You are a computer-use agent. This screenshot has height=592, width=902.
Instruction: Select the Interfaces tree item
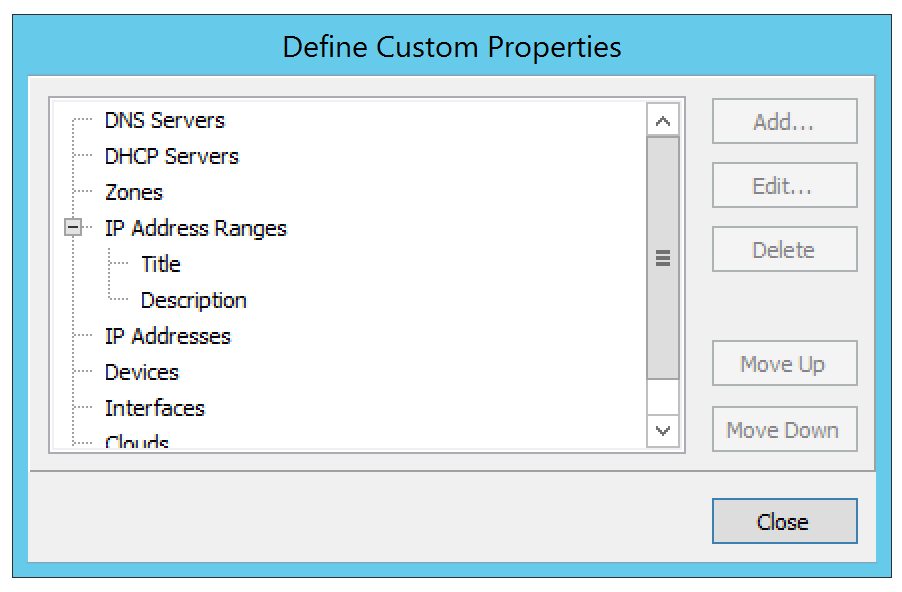(154, 408)
